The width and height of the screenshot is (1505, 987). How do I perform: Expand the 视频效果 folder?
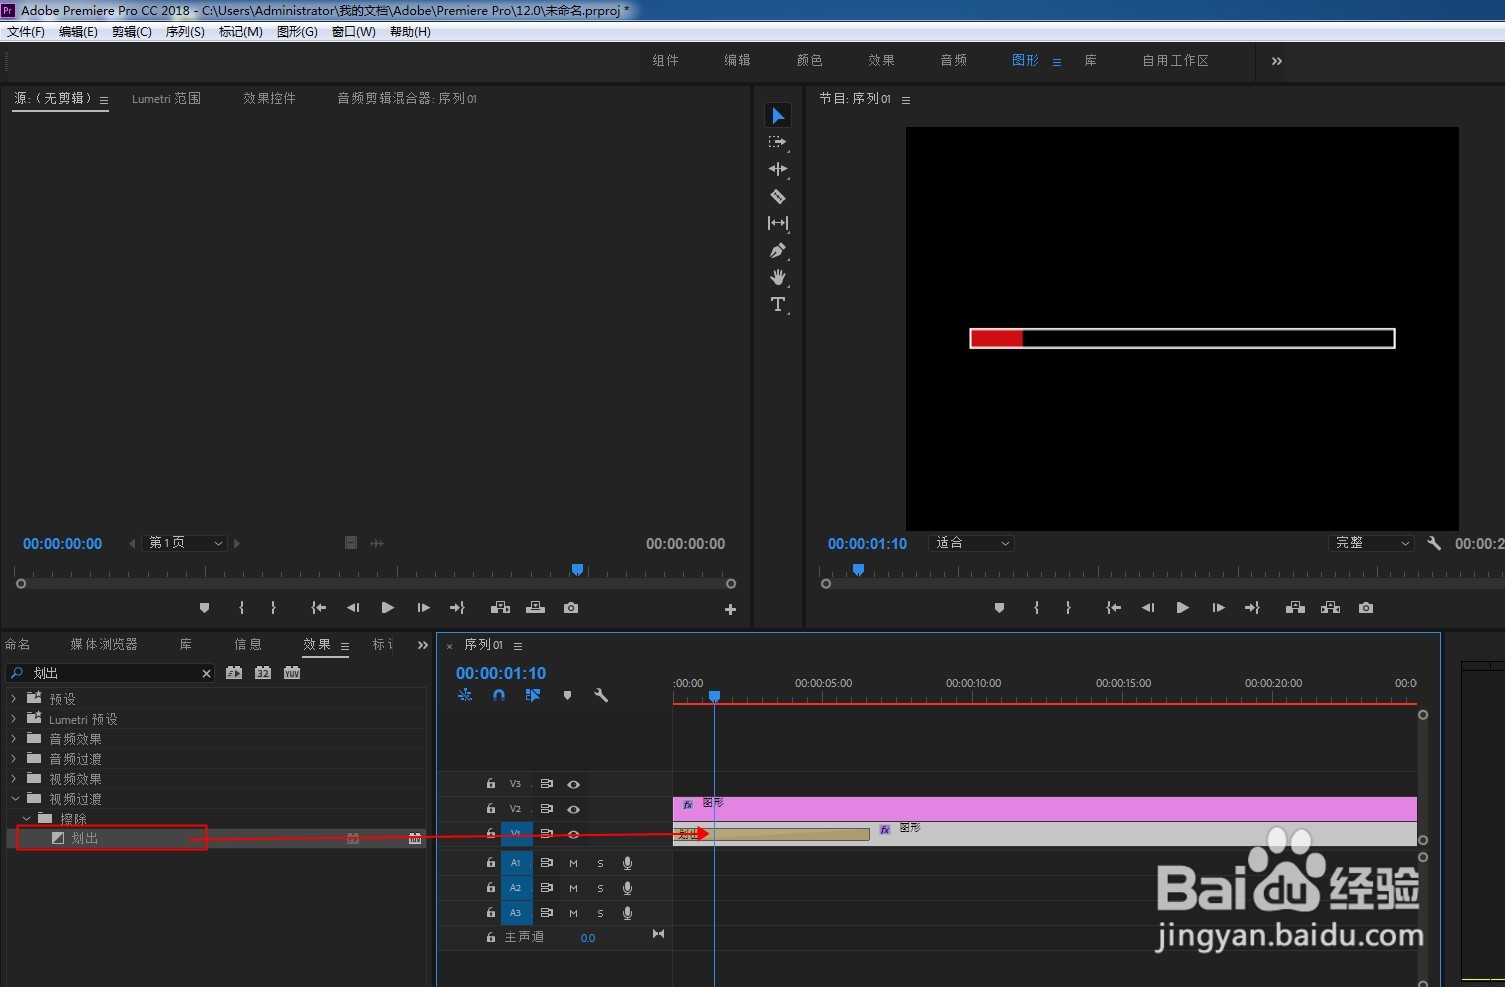pos(14,779)
